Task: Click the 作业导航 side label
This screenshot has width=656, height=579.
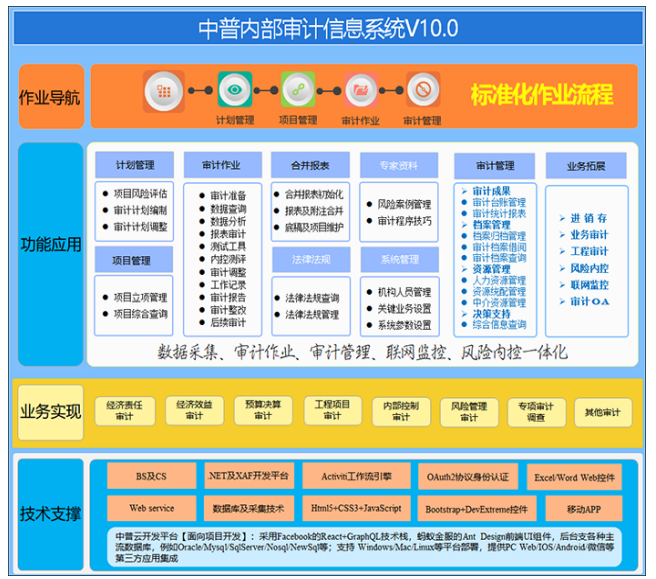Action: [x=50, y=97]
